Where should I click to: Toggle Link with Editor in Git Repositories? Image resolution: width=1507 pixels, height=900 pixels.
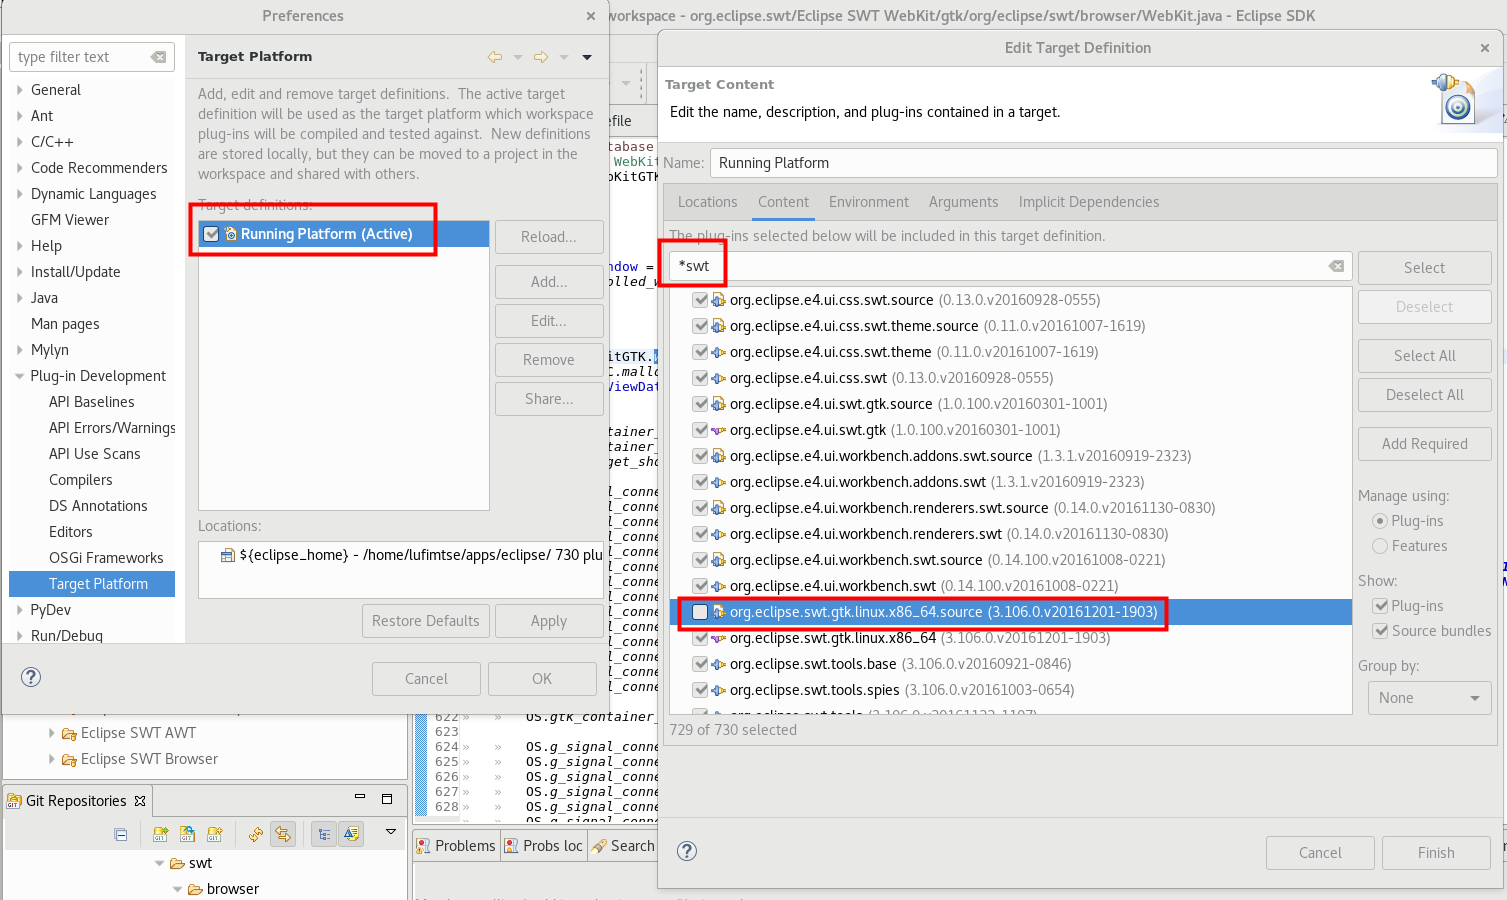(283, 834)
